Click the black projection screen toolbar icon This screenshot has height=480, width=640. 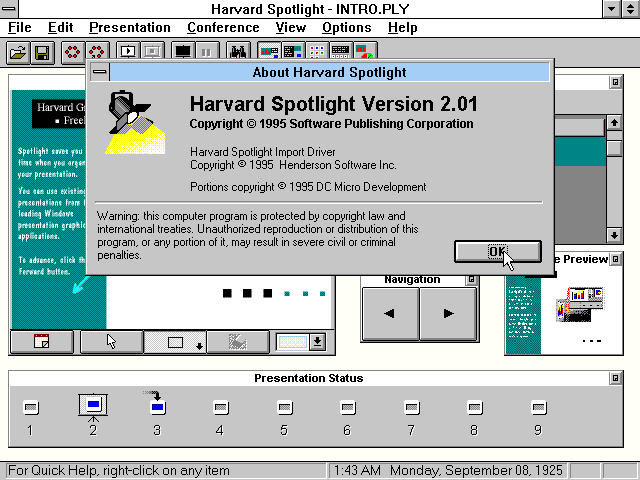183,52
